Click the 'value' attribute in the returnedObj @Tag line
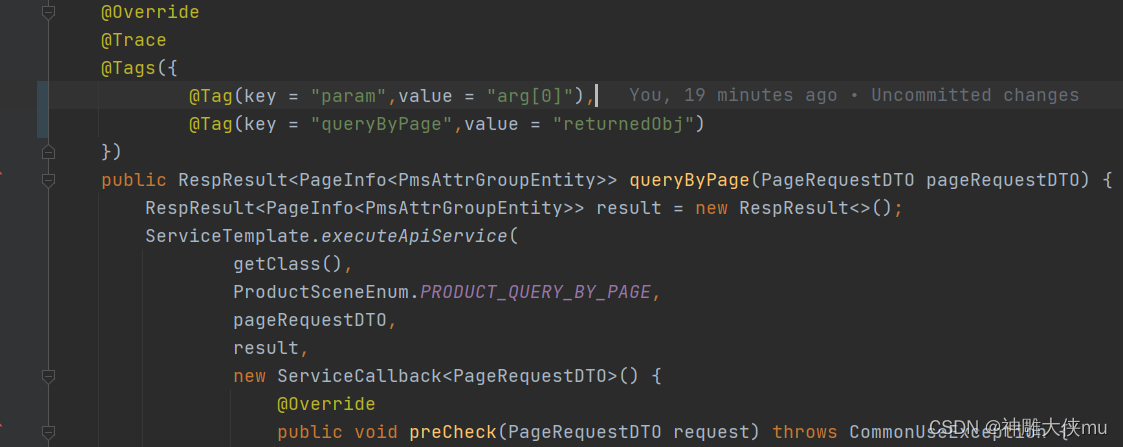 tap(491, 125)
